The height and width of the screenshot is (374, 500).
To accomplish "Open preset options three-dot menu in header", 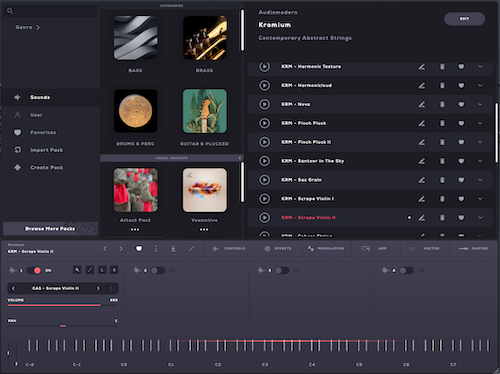I will coord(156,249).
